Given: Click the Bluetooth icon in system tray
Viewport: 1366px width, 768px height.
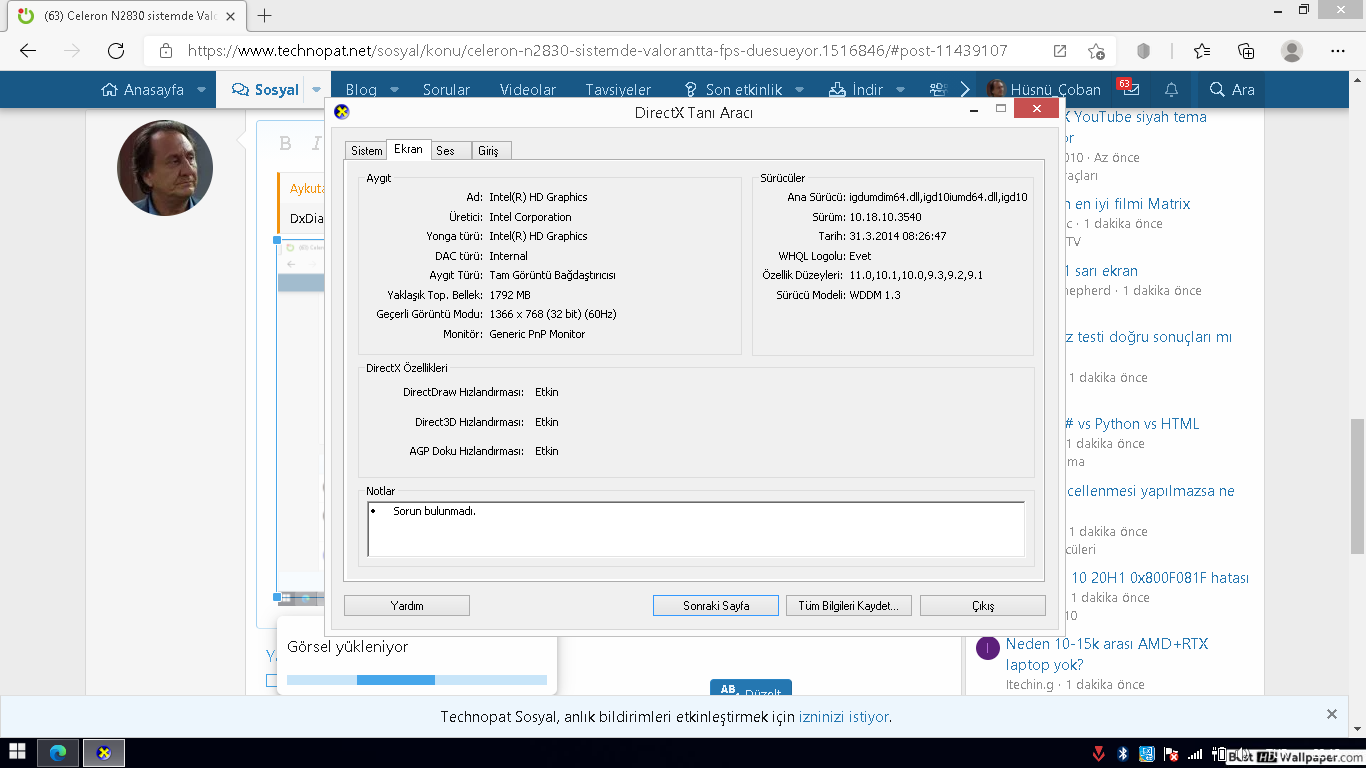Looking at the screenshot, I should (x=1122, y=753).
